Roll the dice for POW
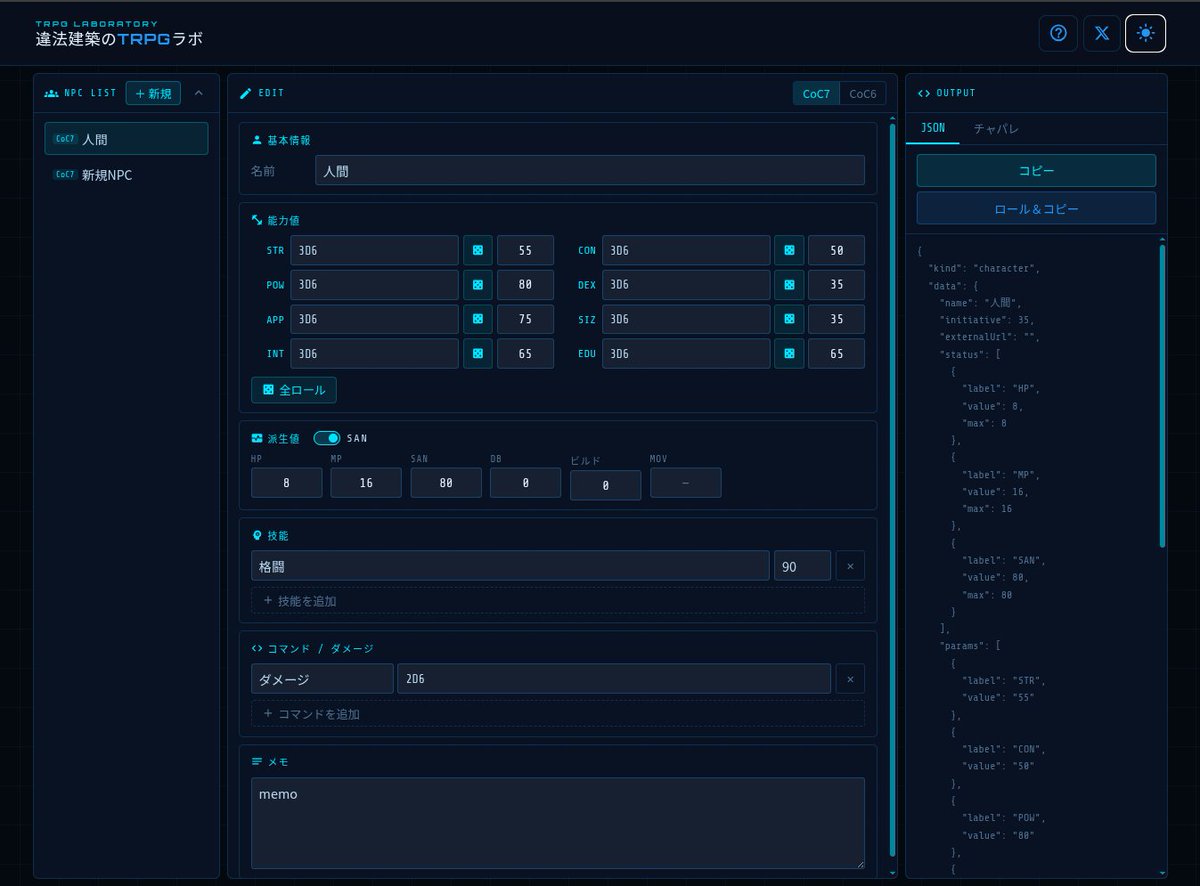 pos(478,285)
